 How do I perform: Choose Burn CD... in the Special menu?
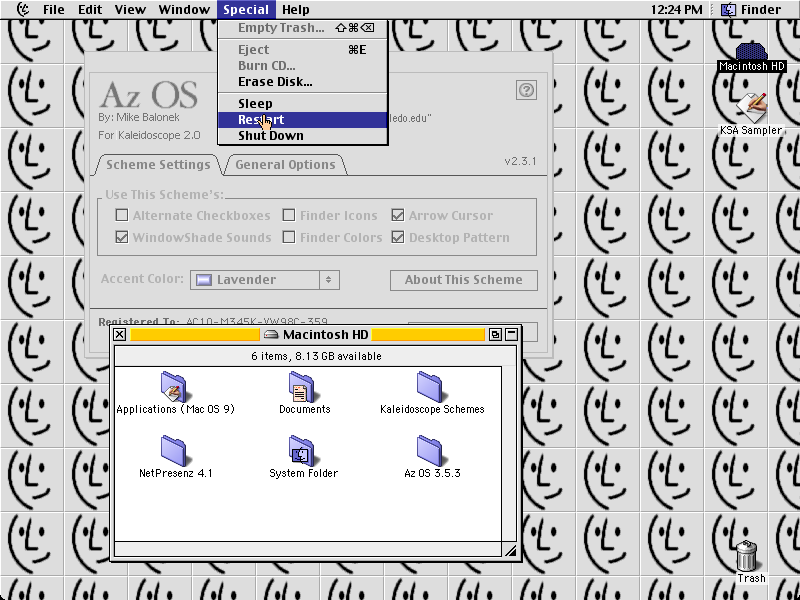click(303, 65)
